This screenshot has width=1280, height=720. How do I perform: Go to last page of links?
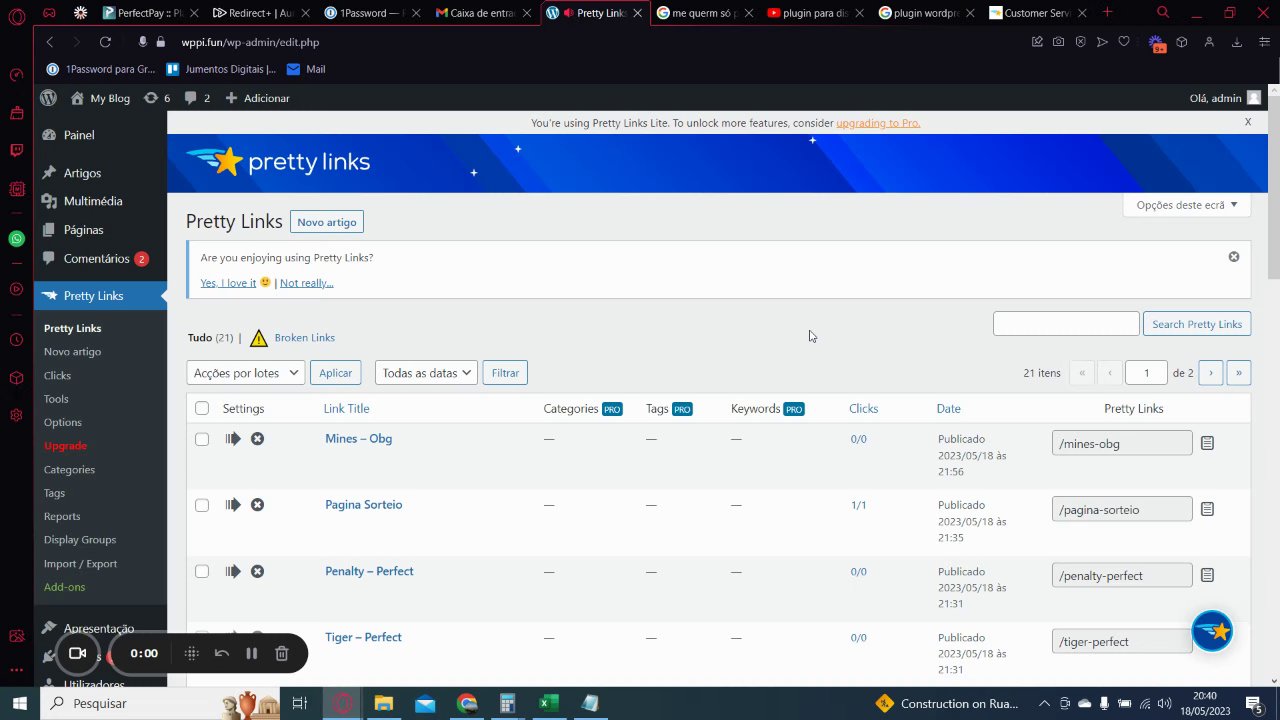pos(1238,373)
